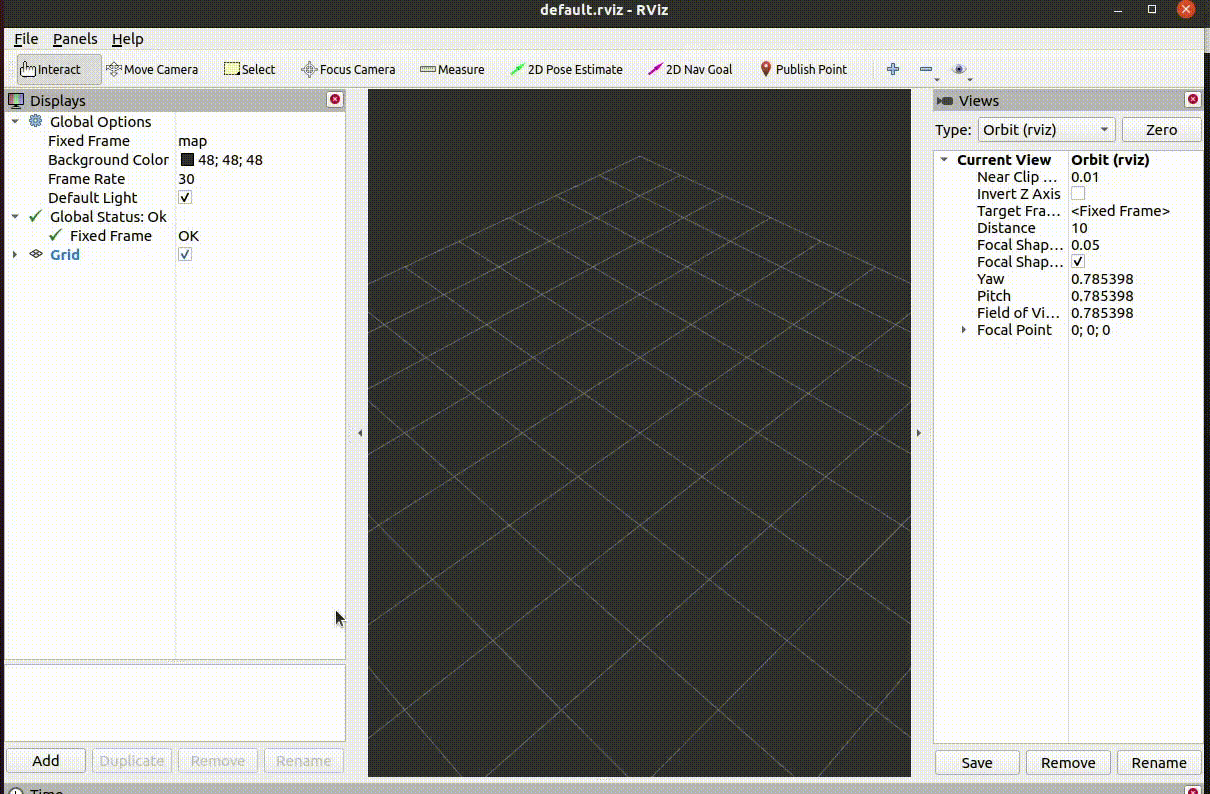Select the Measure tool
This screenshot has height=794, width=1210.
[x=452, y=69]
